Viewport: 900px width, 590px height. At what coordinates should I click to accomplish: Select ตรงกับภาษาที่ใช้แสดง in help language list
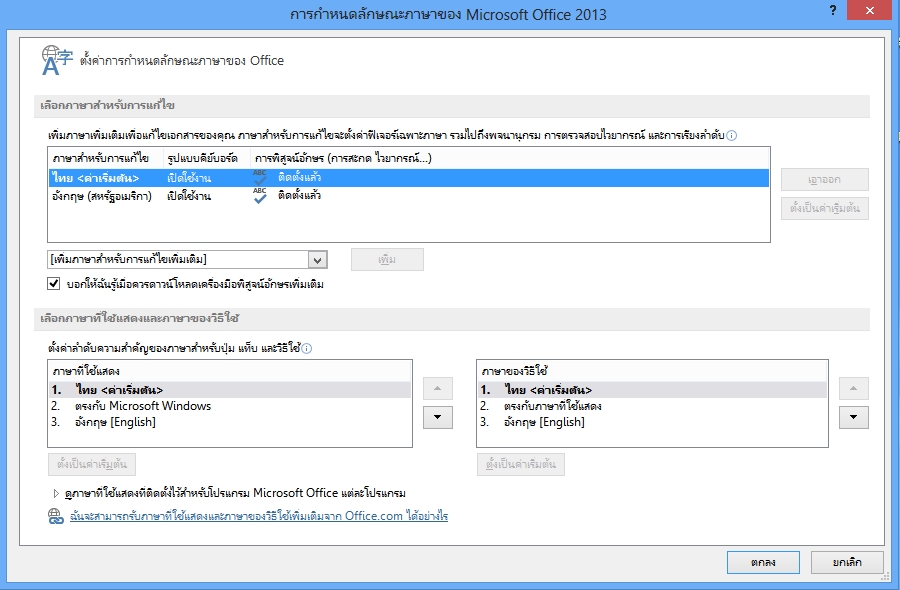click(x=652, y=406)
